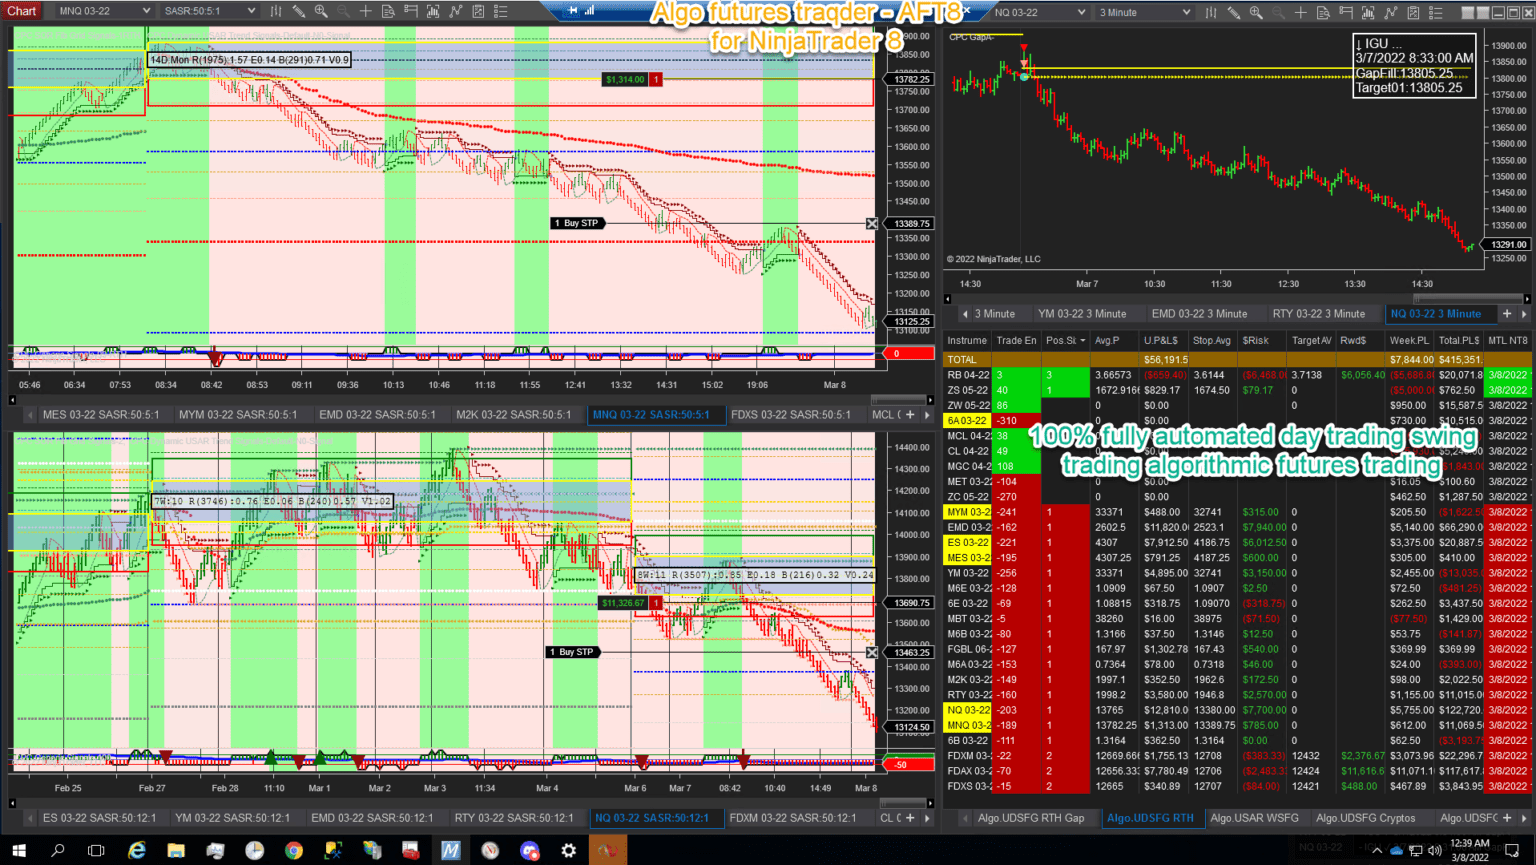The image size is (1536, 865).
Task: Add a new chart tab with the plus button
Action: pos(1507,313)
